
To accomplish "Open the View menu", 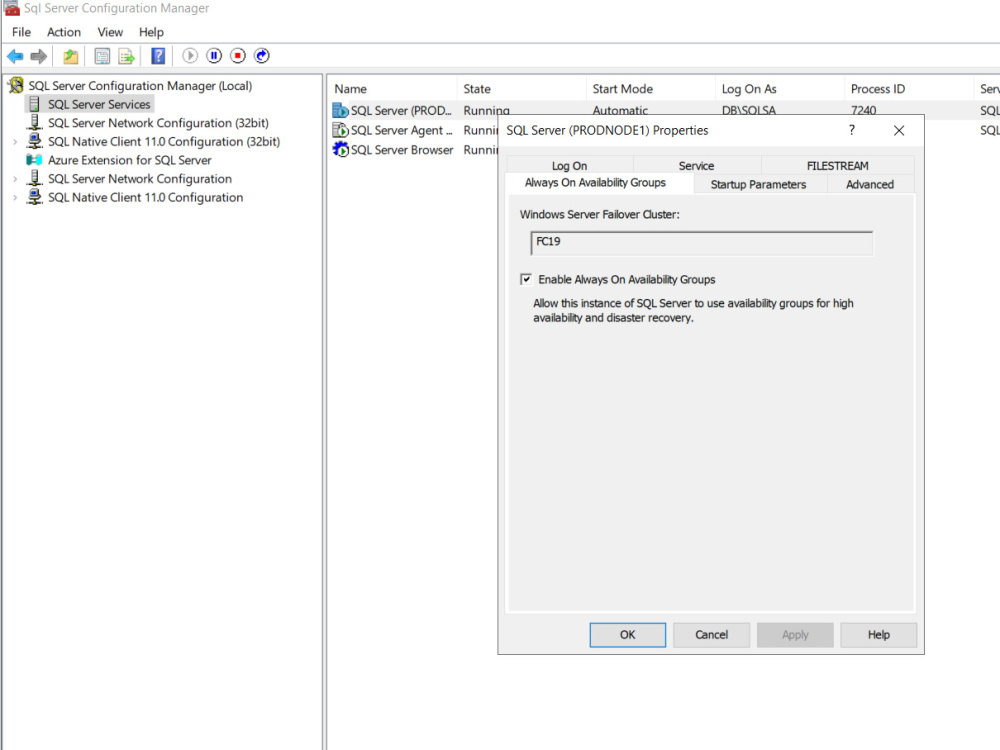I will 110,32.
